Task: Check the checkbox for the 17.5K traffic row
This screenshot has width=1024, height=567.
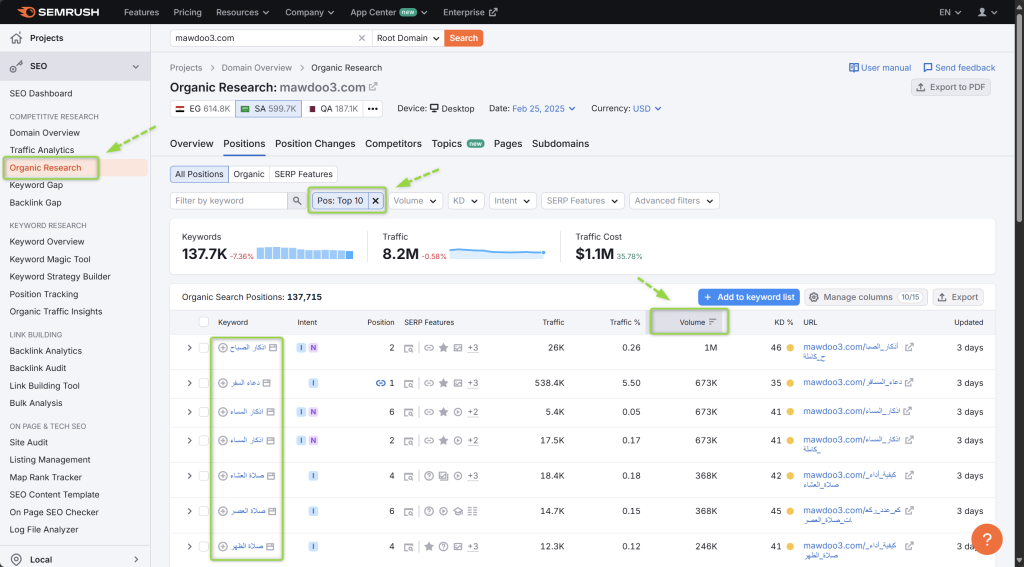Action: [x=204, y=440]
